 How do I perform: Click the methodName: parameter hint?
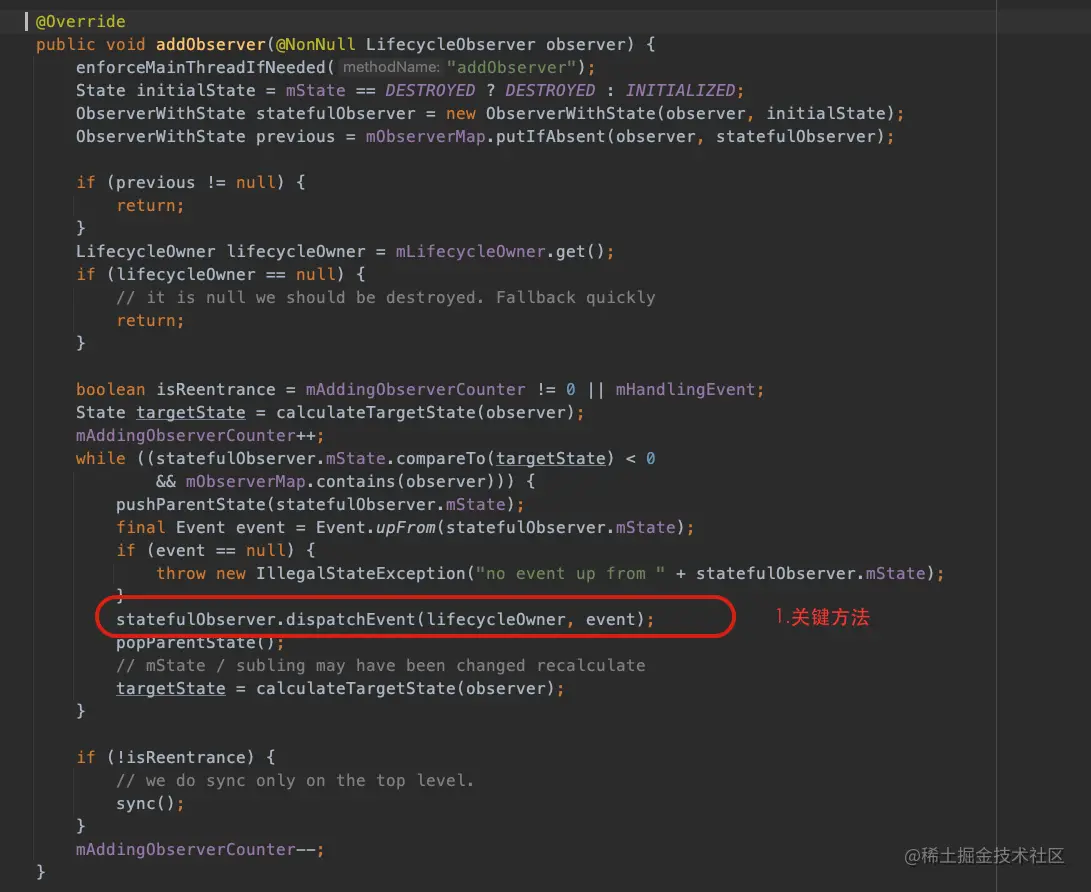click(391, 67)
